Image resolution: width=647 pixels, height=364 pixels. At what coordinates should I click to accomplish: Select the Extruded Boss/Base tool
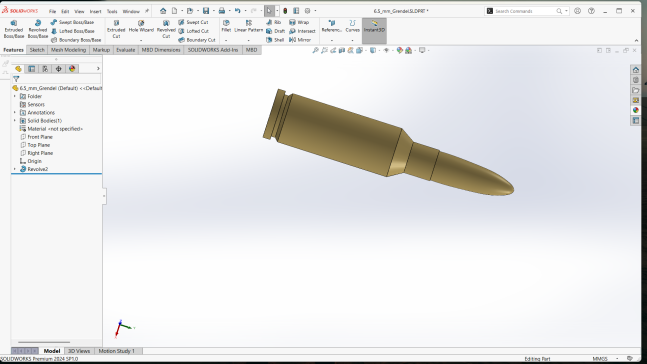[x=14, y=29]
